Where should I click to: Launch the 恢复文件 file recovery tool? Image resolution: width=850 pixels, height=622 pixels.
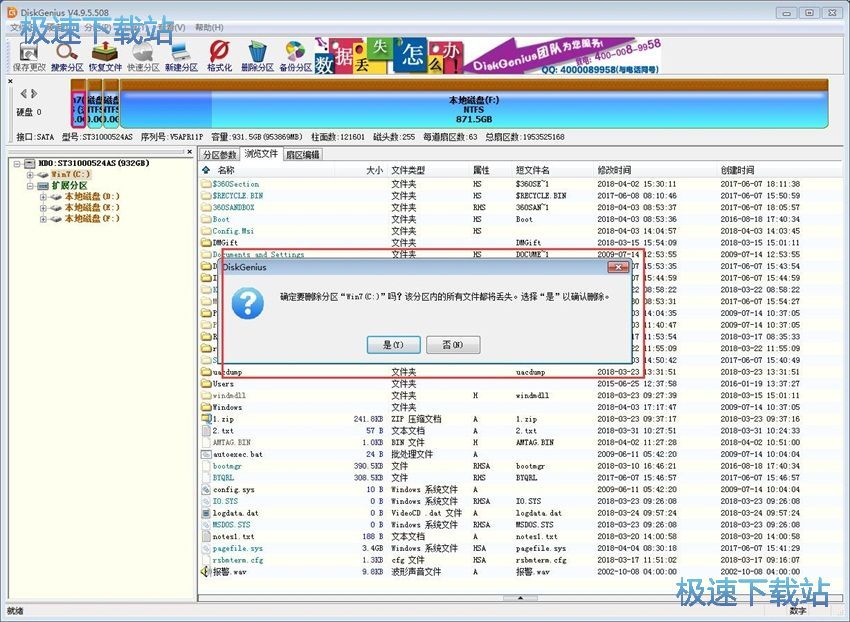(105, 56)
